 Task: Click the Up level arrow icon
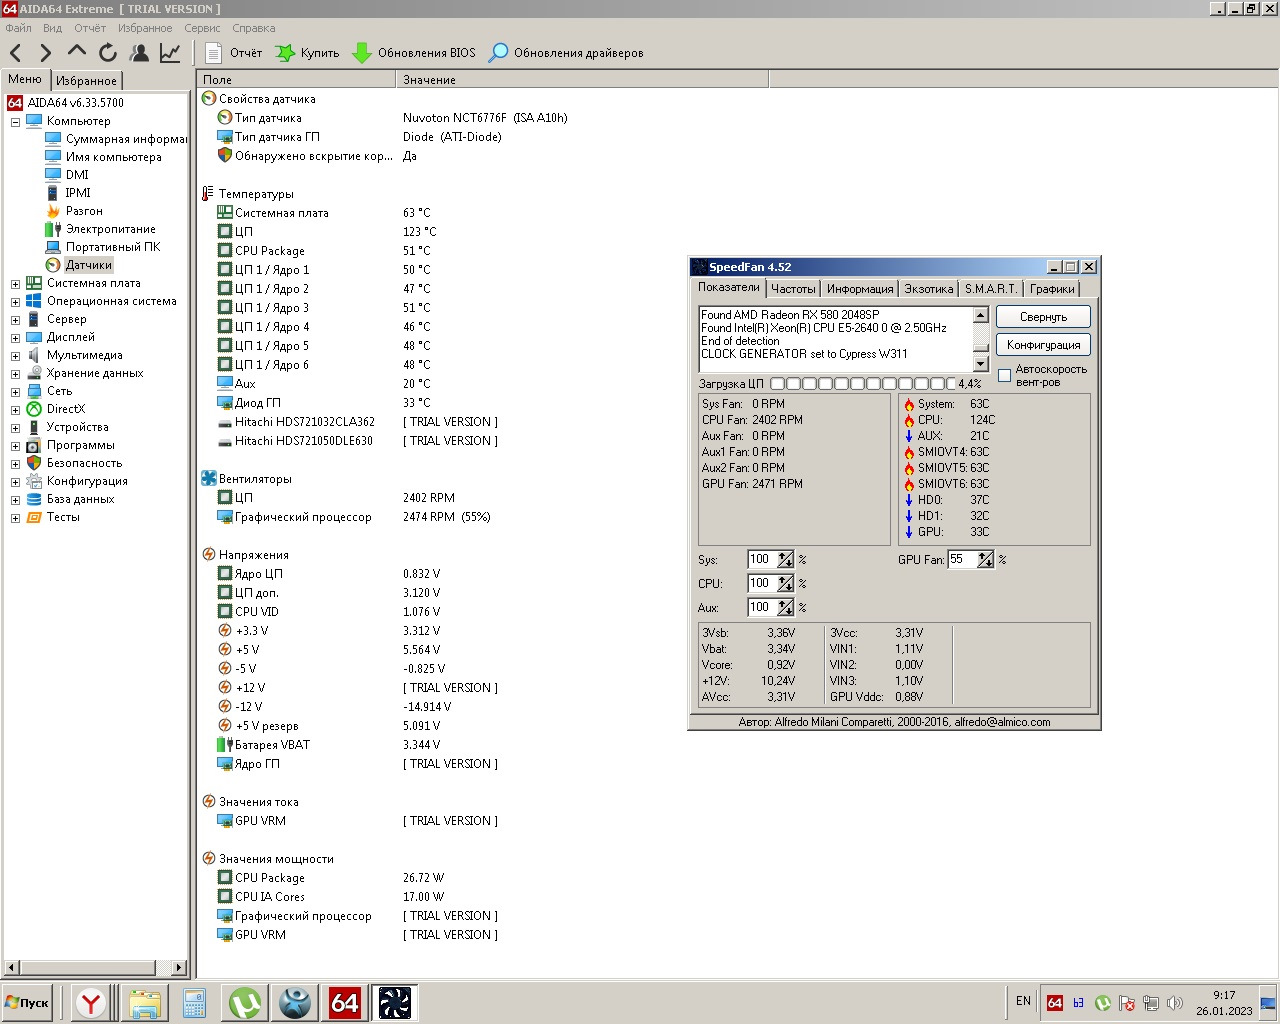(77, 51)
